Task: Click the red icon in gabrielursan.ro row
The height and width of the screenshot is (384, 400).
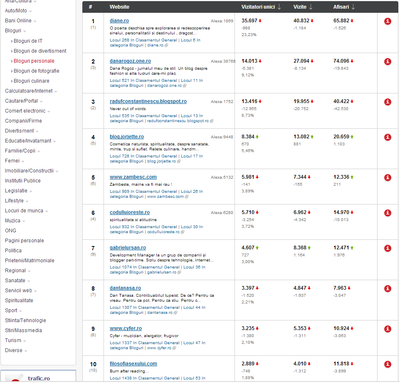Action: 387,248
